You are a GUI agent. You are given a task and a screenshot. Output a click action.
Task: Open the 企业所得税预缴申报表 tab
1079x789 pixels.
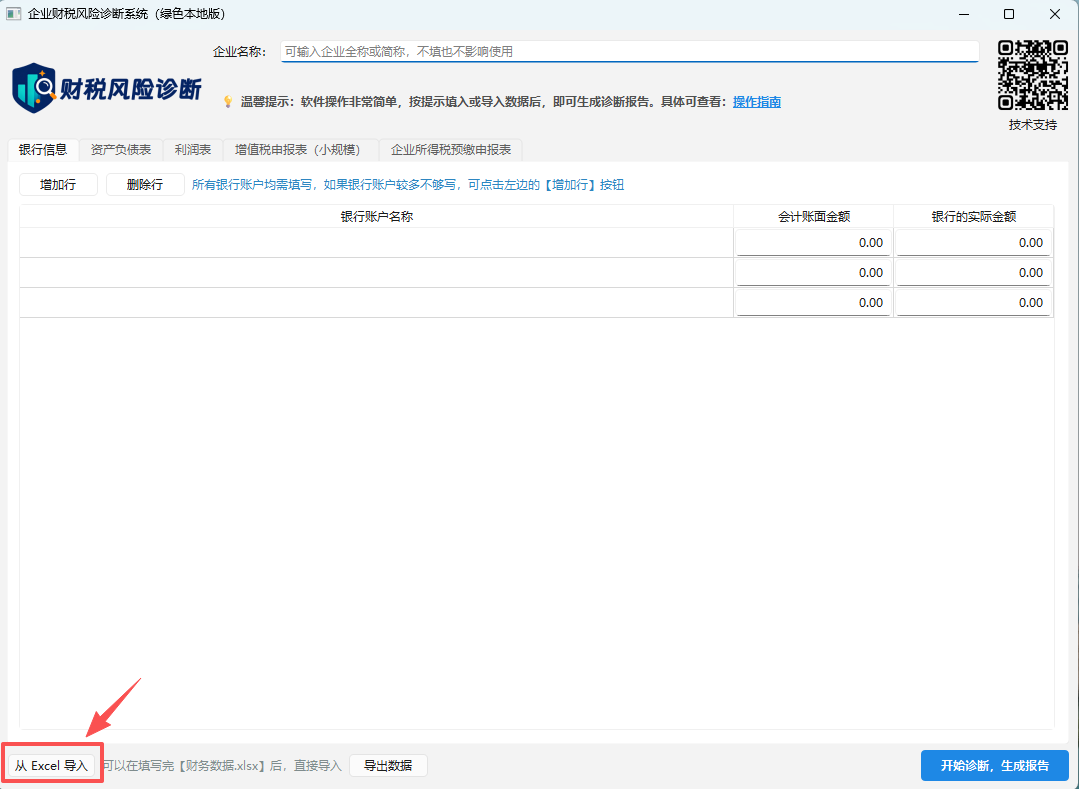point(451,149)
